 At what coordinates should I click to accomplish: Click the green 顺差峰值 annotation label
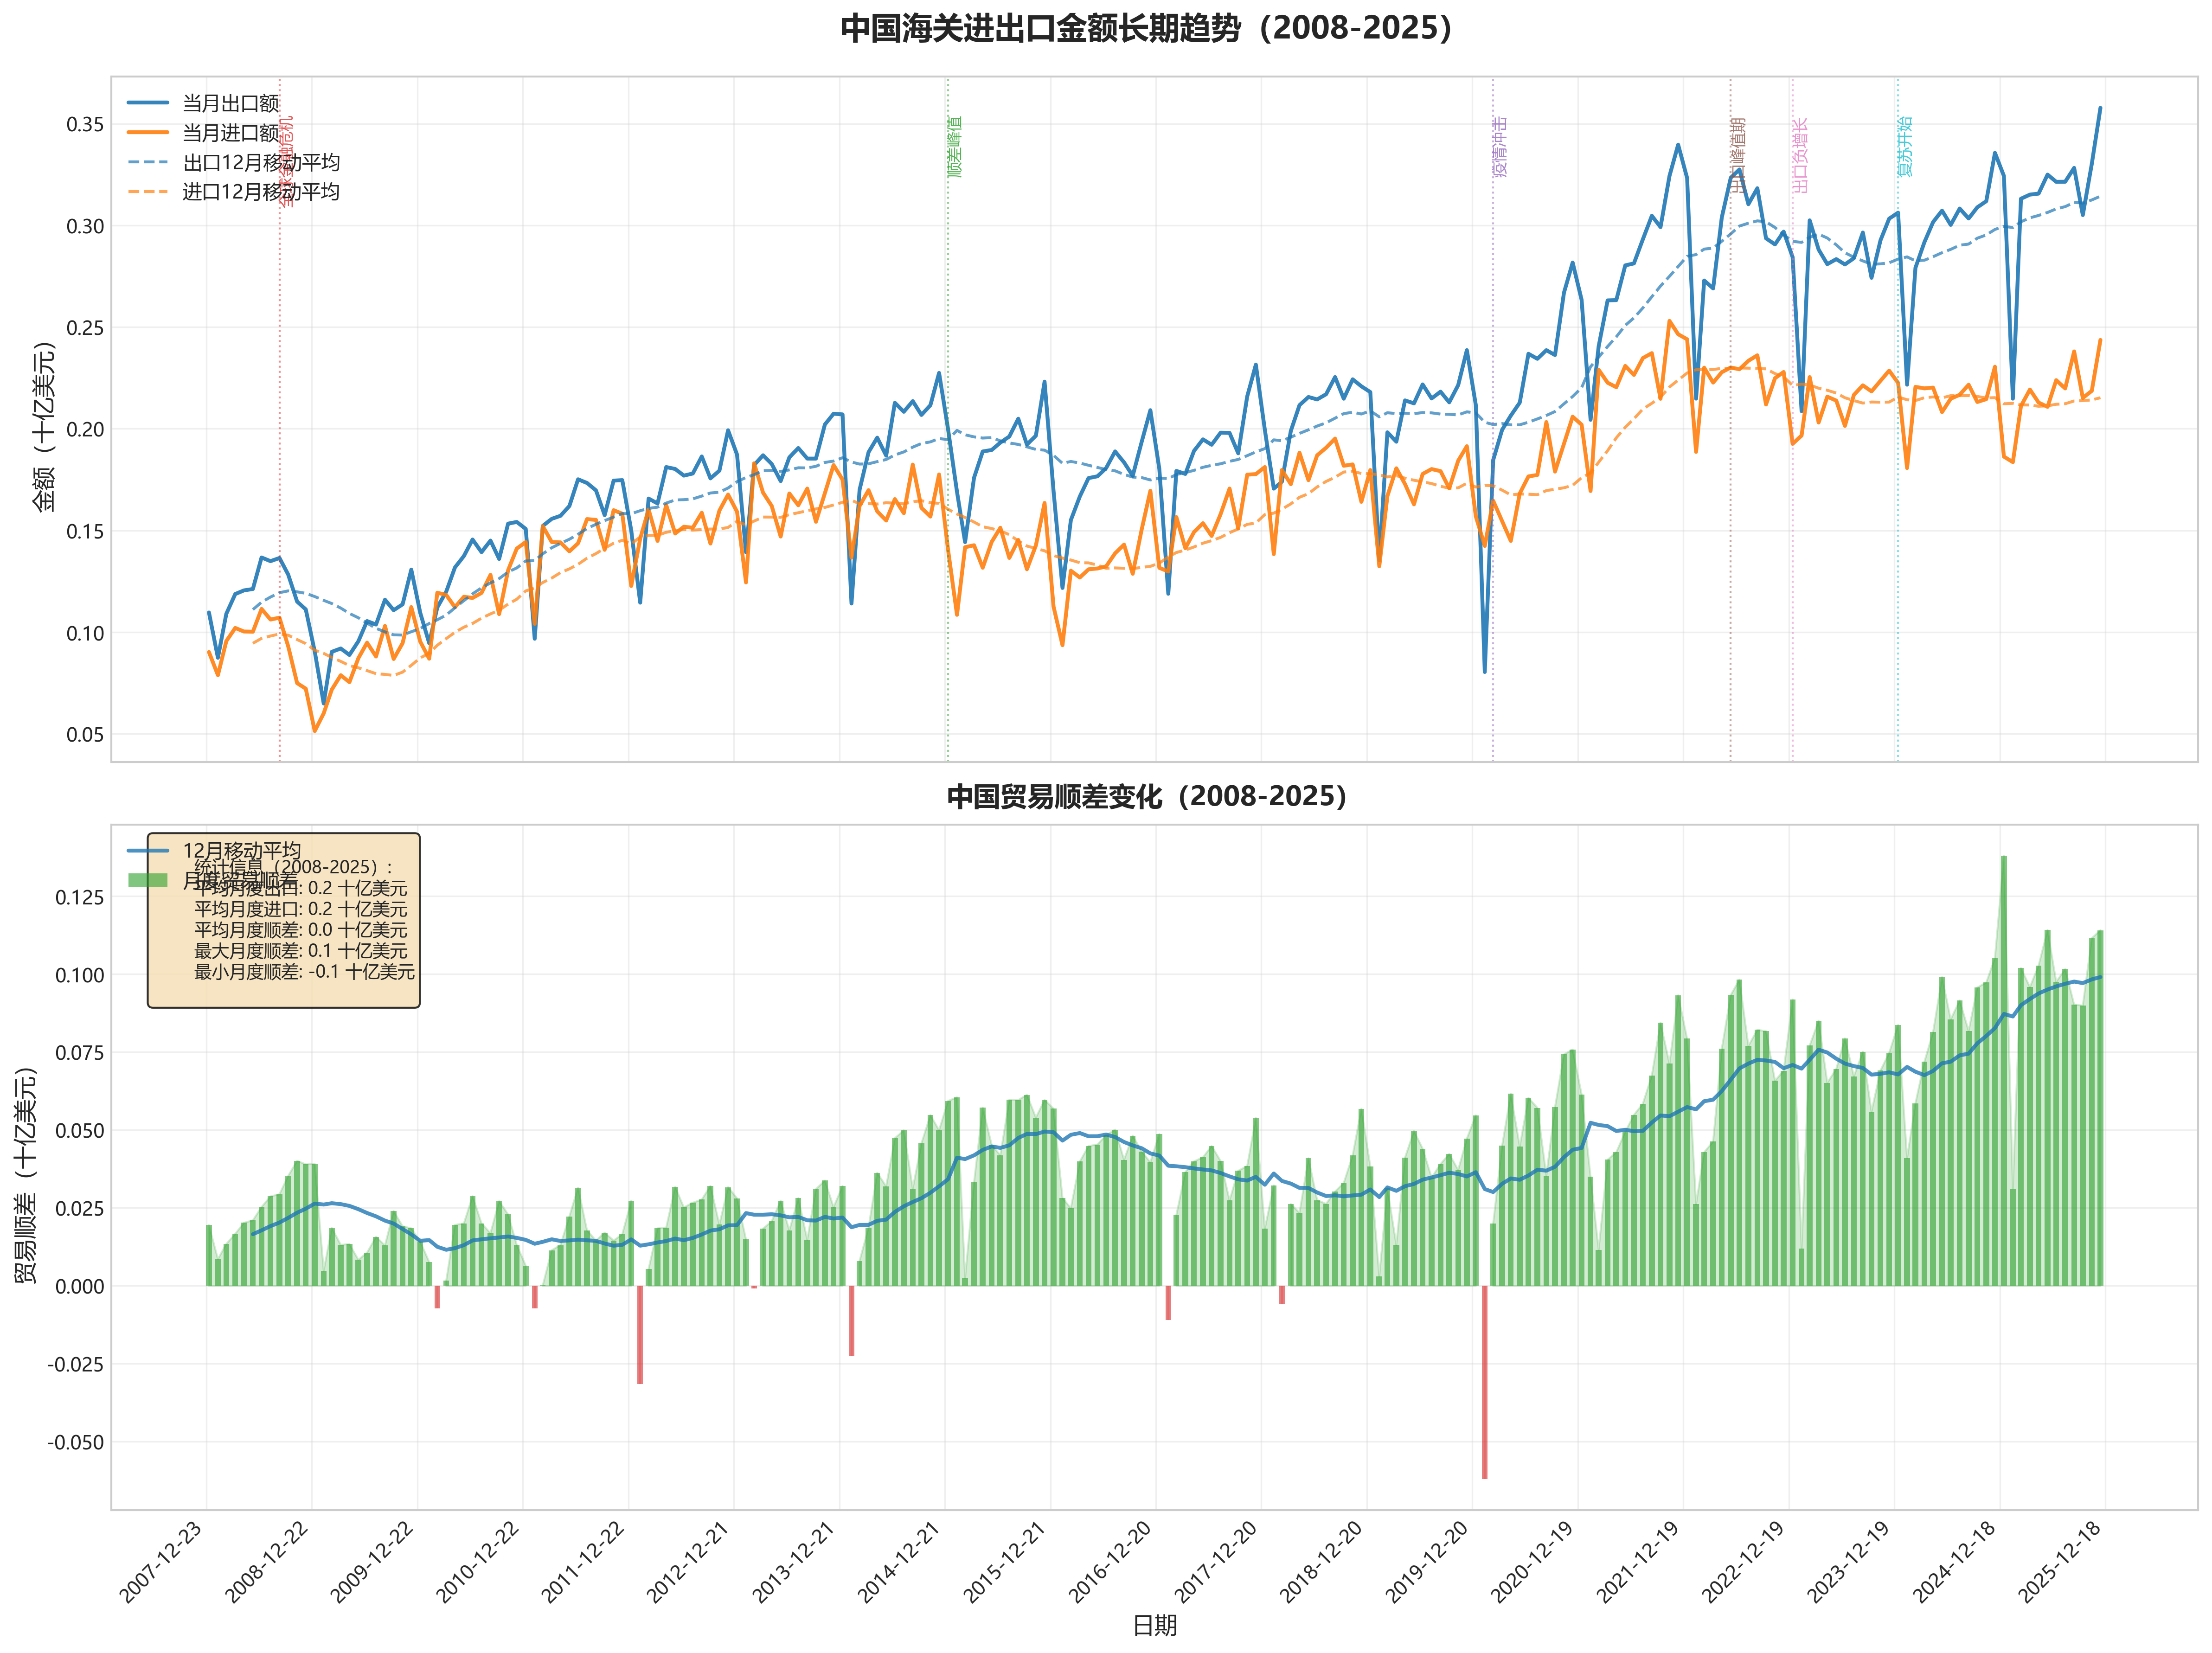point(955,147)
